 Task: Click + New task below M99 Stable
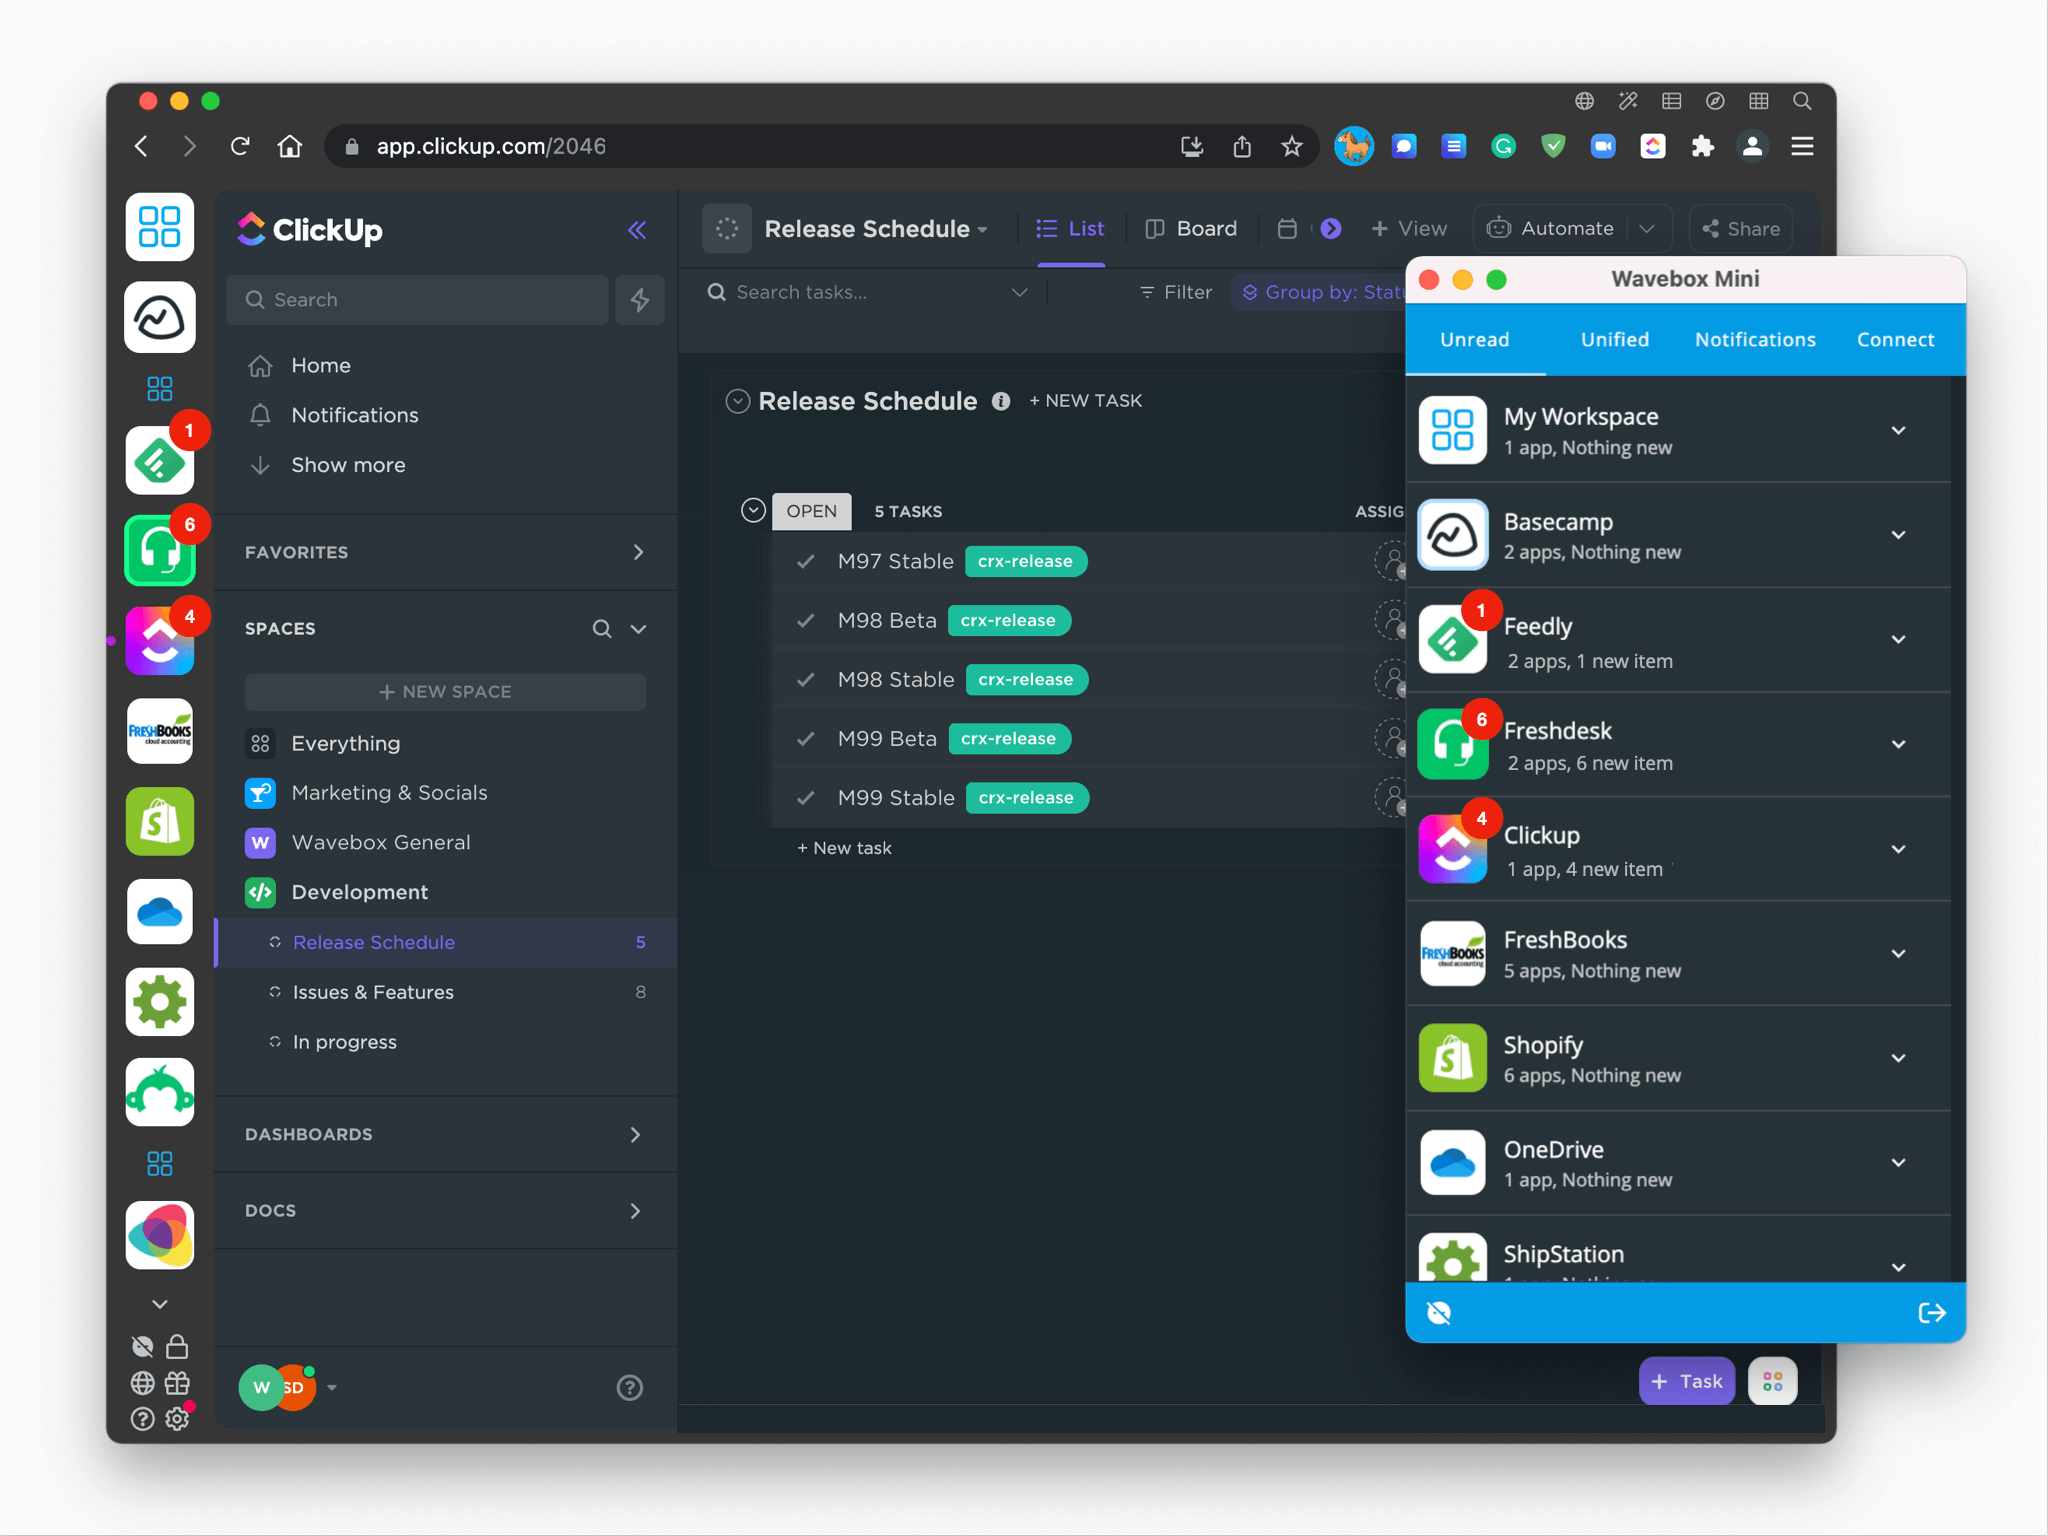(x=844, y=848)
